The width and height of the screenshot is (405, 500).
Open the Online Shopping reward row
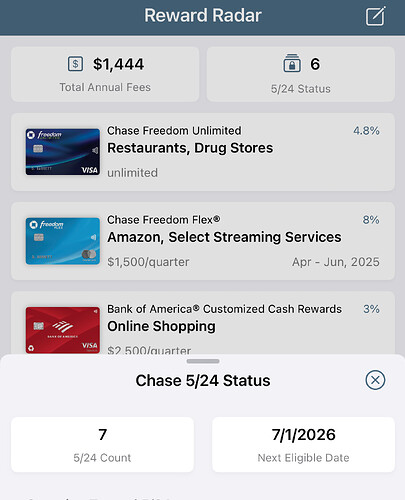[x=203, y=323]
